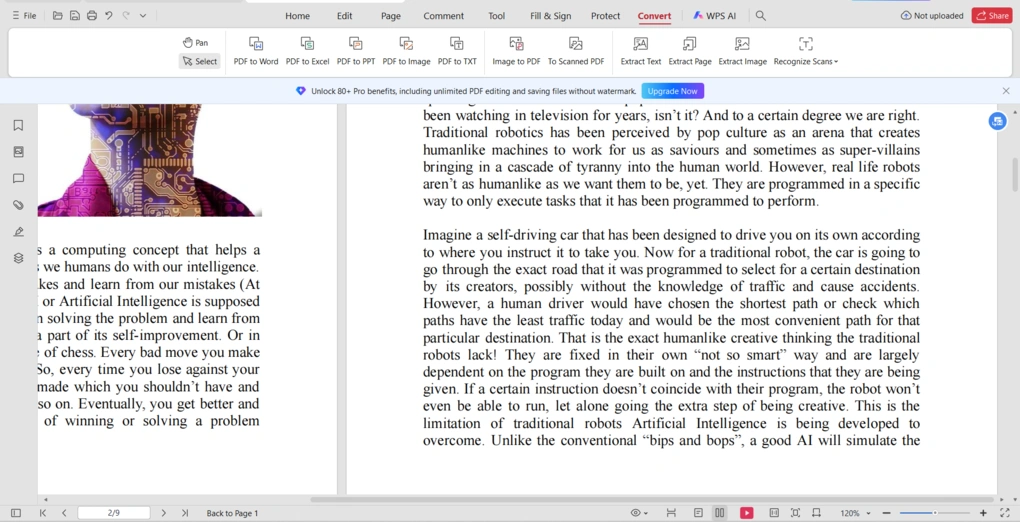Click the red Share button
1020x522 pixels.
(992, 16)
